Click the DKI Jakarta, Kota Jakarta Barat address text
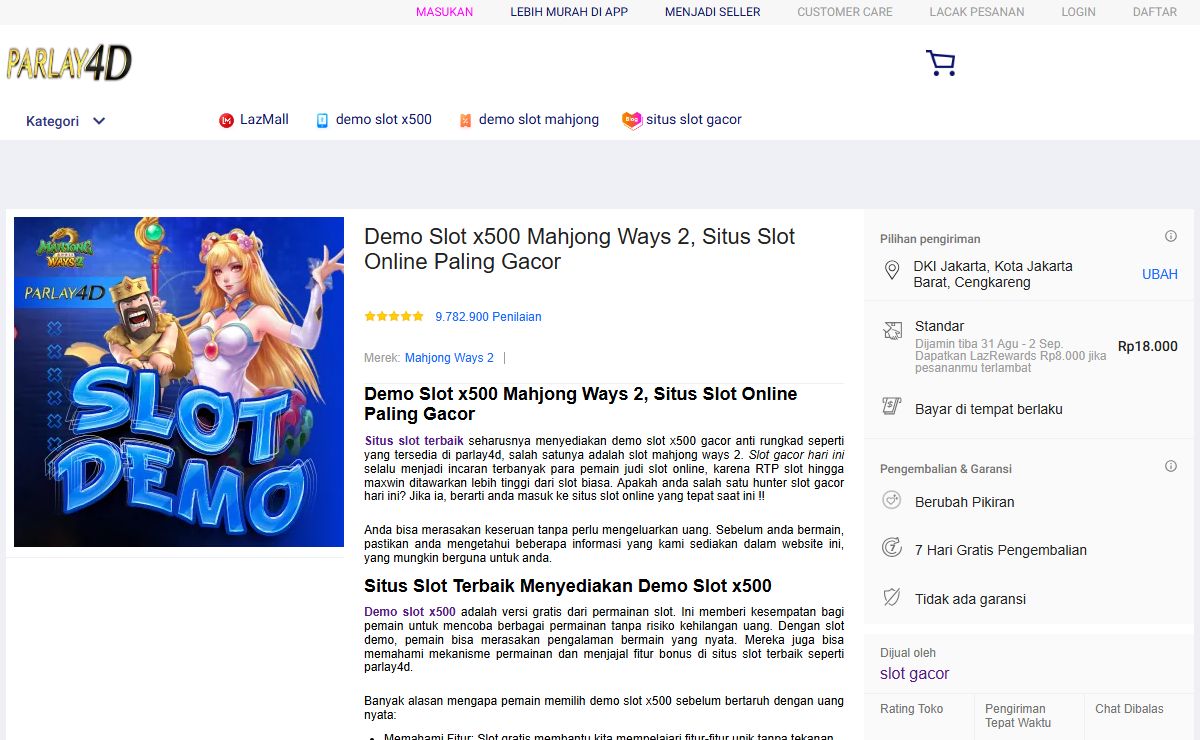The height and width of the screenshot is (740, 1200). [x=993, y=274]
